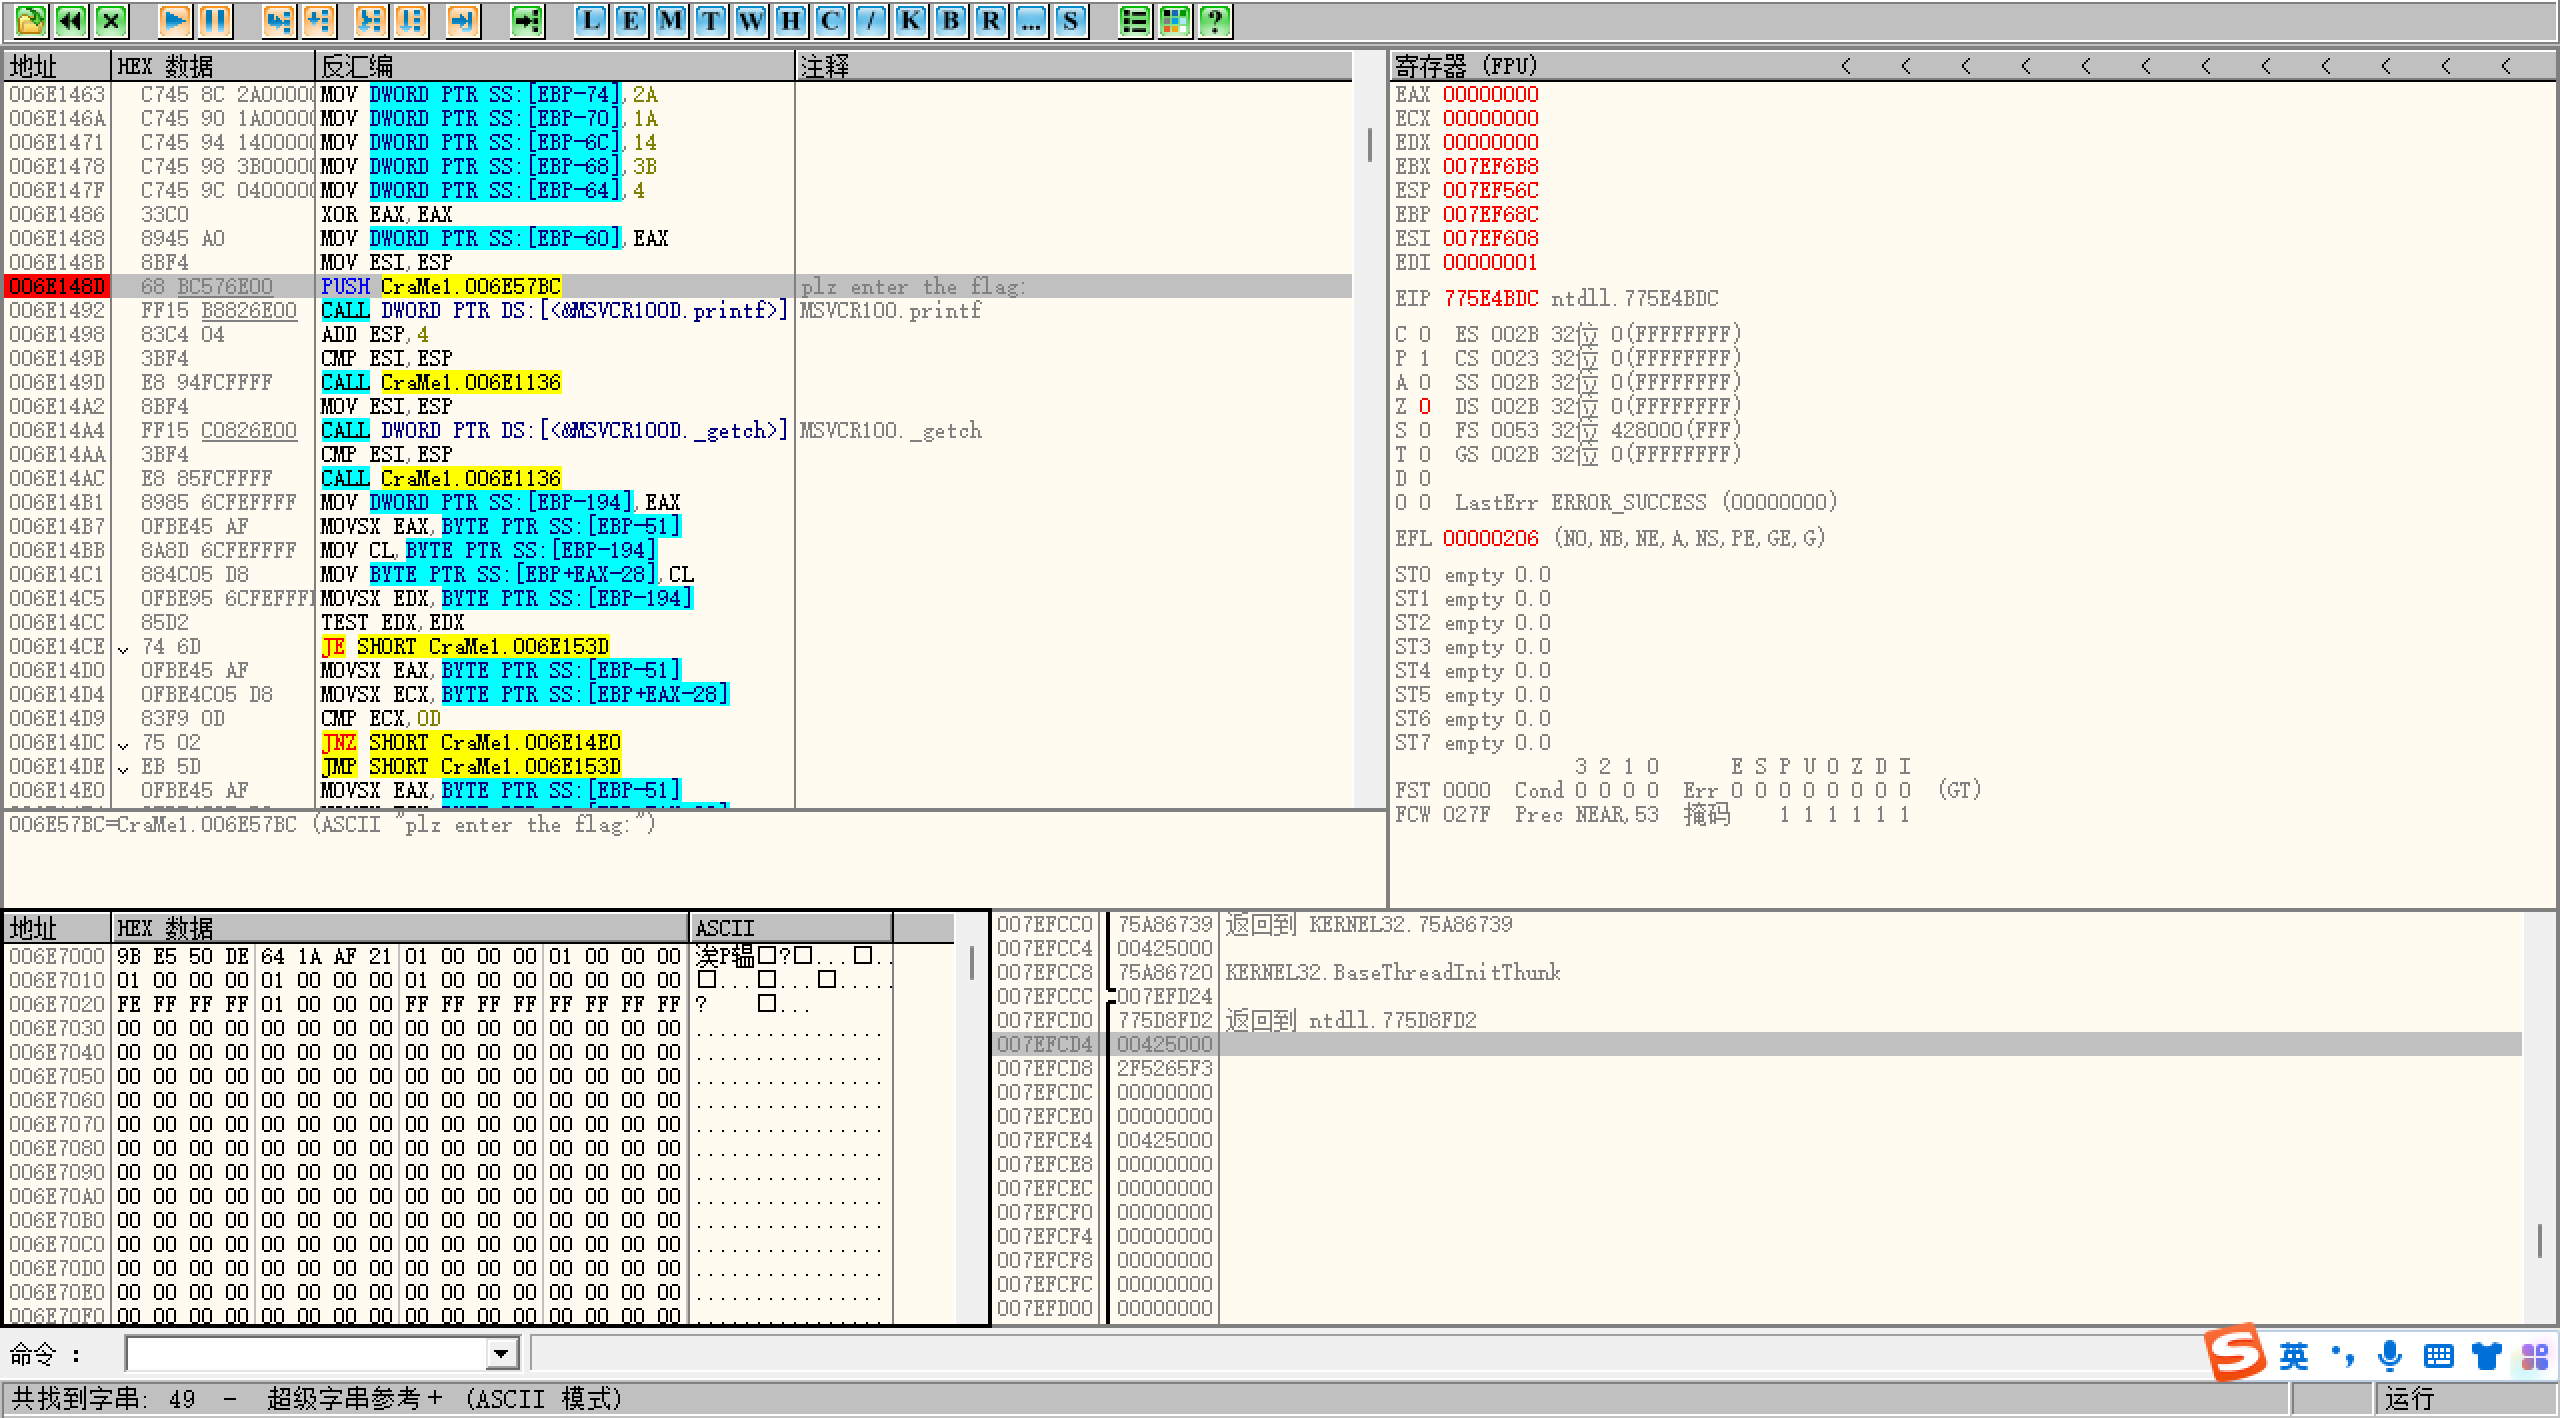The image size is (2560, 1418).
Task: Select the EIP register value 775E4BDC
Action: coord(1490,298)
